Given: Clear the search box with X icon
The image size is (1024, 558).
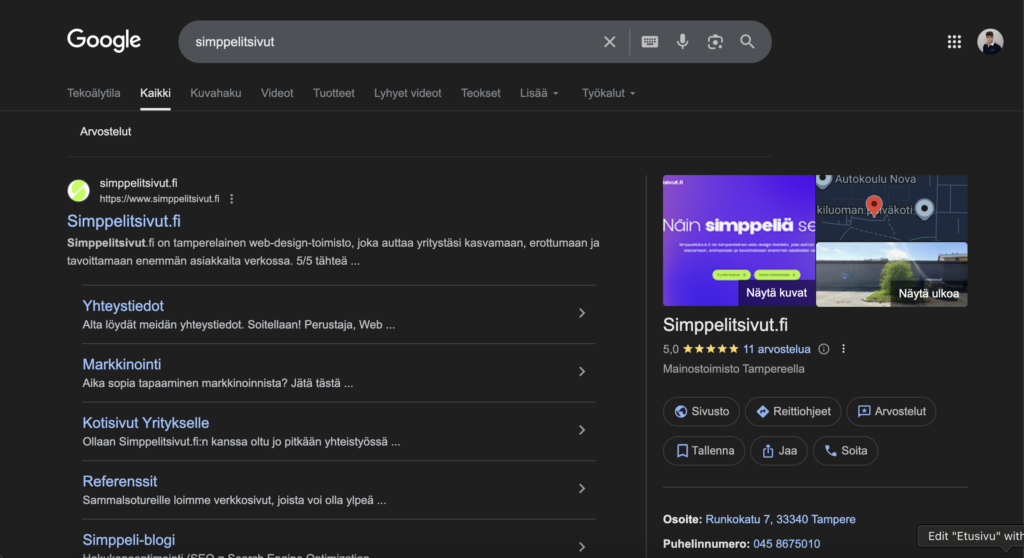Looking at the screenshot, I should click(609, 42).
